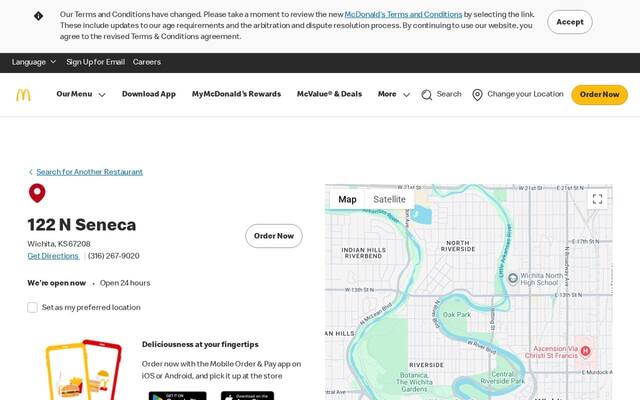
Task: Click the We're open now text
Action: click(x=57, y=283)
